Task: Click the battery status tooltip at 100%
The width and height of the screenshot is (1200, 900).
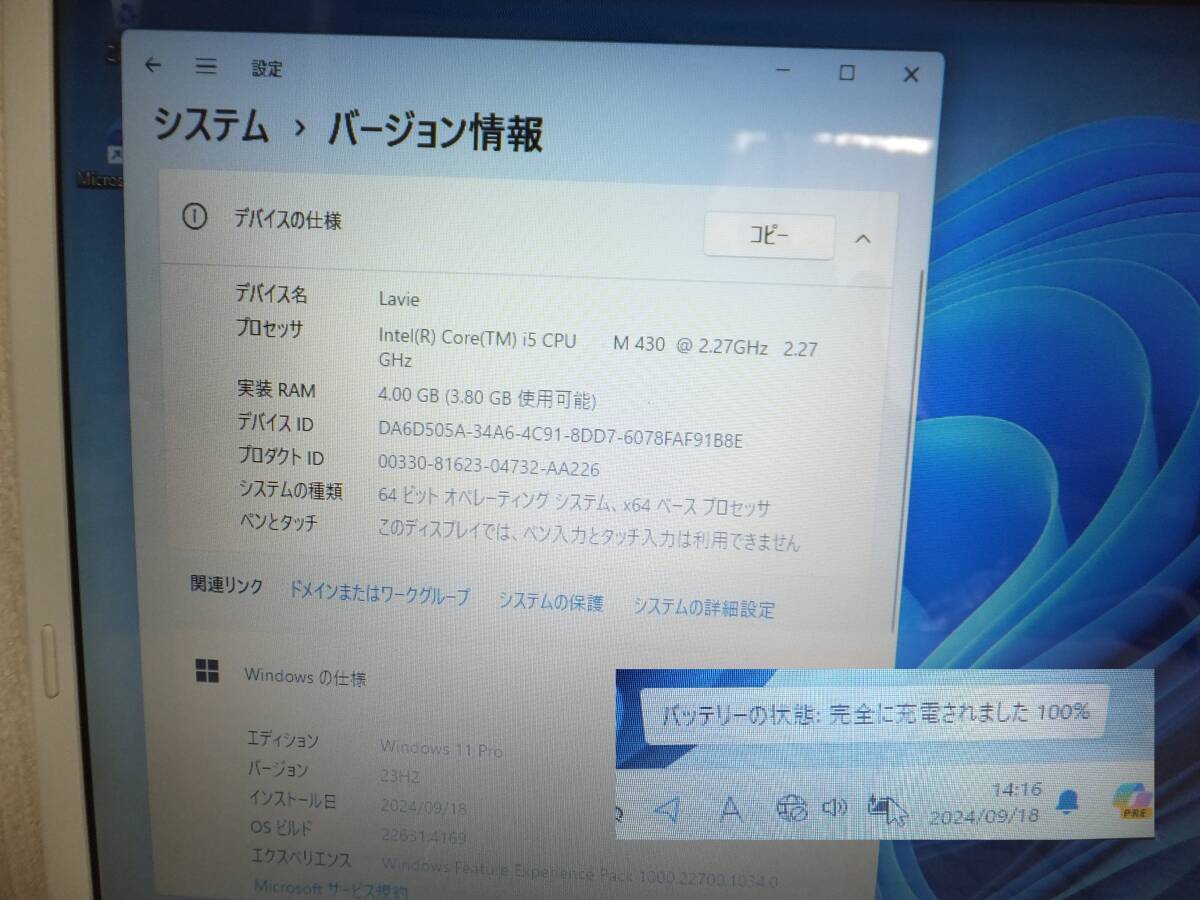Action: tap(875, 713)
